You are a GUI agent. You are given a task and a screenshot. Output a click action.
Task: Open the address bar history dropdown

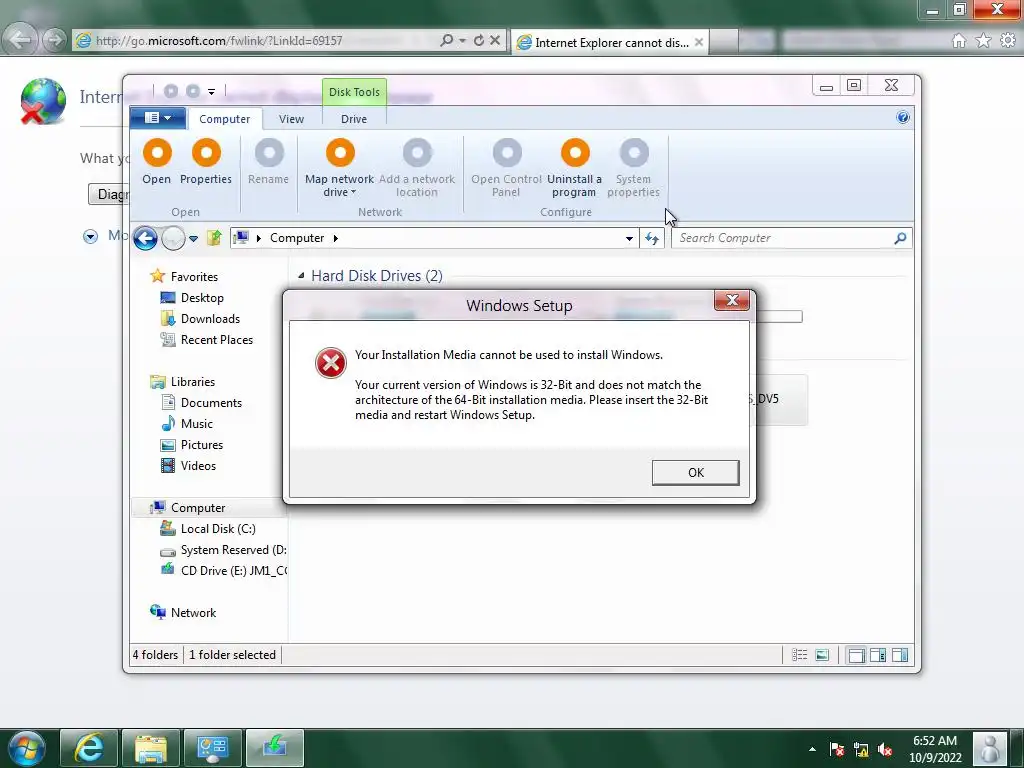[x=629, y=238]
